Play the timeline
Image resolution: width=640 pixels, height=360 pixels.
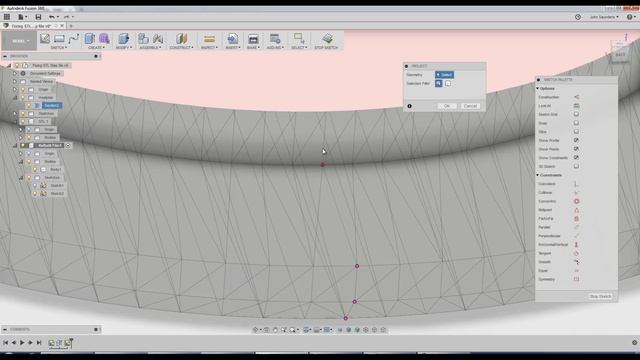pos(22,343)
